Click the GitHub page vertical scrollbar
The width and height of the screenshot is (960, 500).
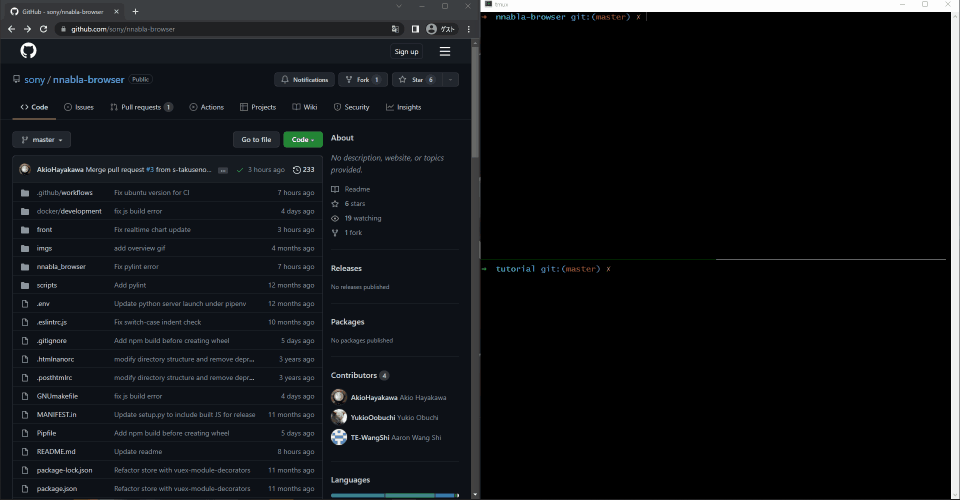(475, 102)
